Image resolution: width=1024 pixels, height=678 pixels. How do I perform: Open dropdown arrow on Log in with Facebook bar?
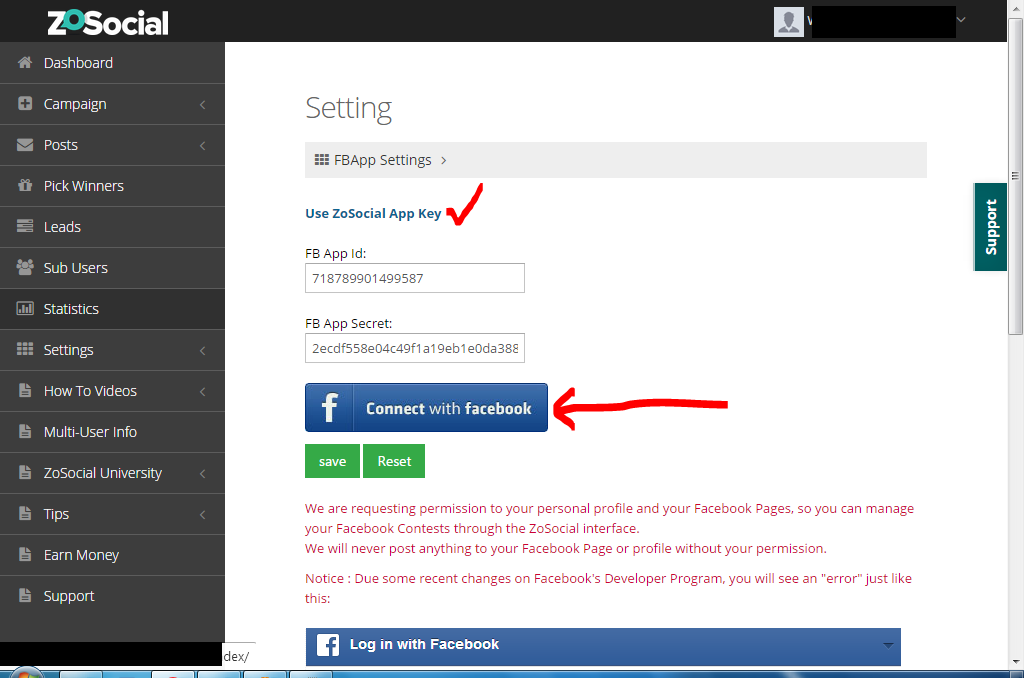pos(888,645)
